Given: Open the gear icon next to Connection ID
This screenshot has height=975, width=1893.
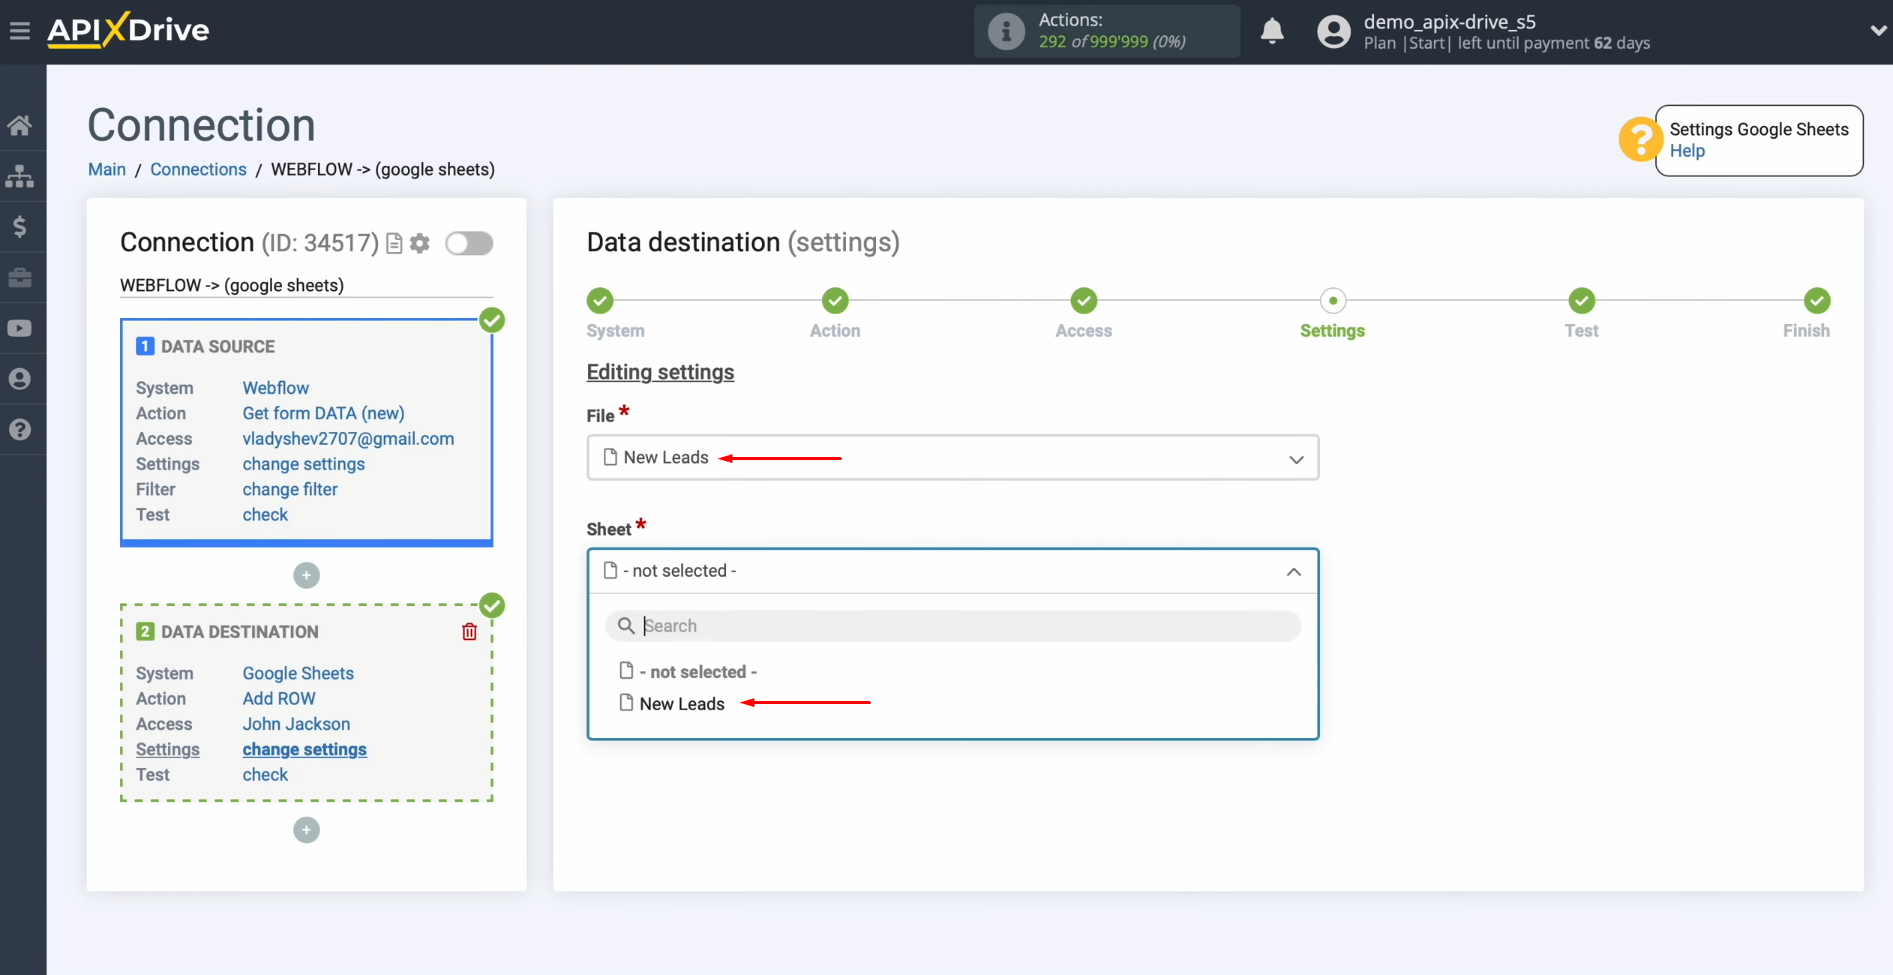Looking at the screenshot, I should click(x=419, y=243).
